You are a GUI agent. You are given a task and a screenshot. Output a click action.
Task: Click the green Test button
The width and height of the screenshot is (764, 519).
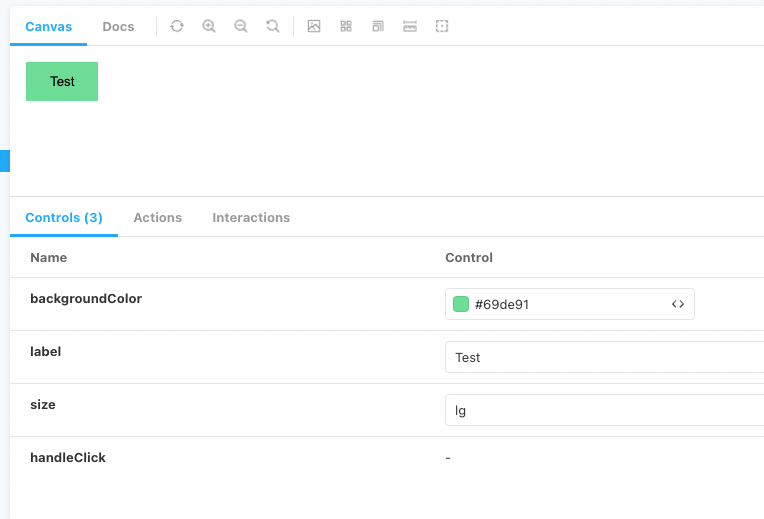(62, 81)
